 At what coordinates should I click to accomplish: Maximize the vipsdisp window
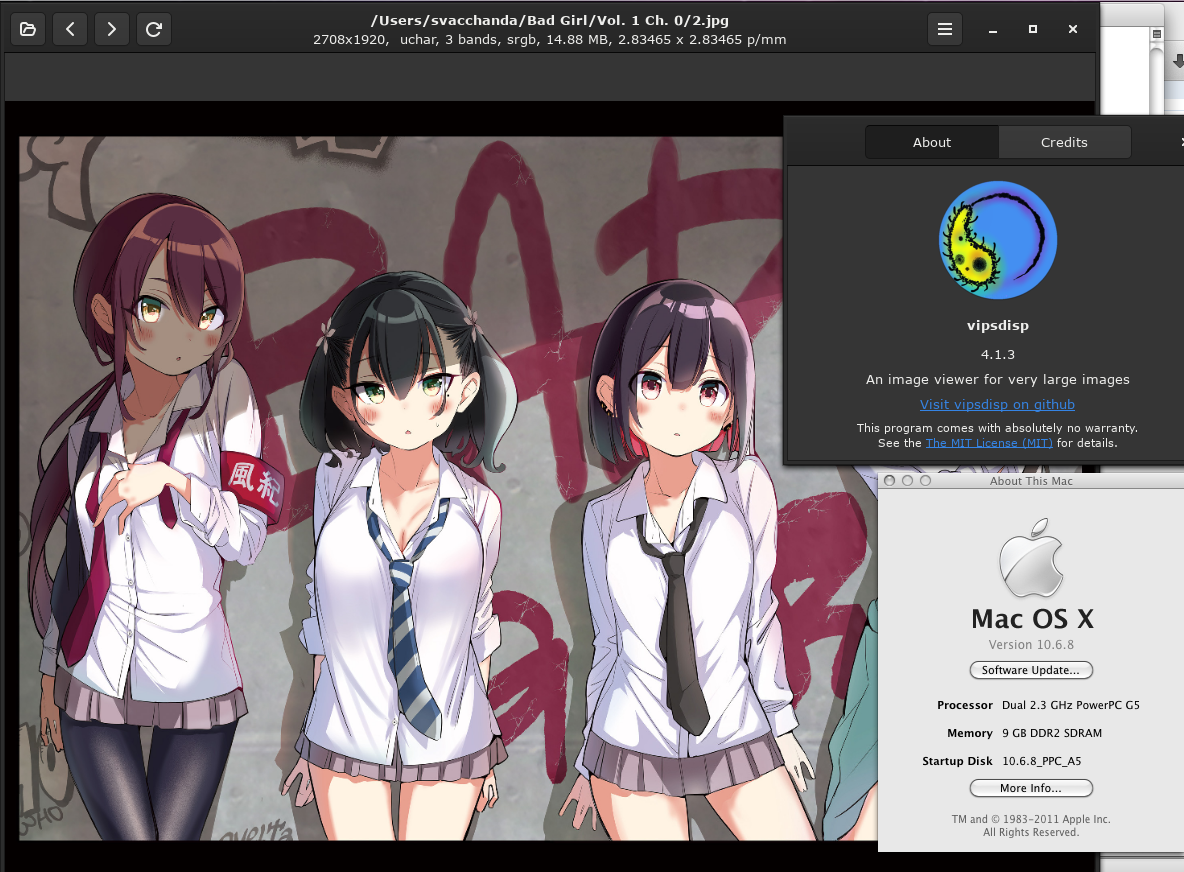(1033, 29)
